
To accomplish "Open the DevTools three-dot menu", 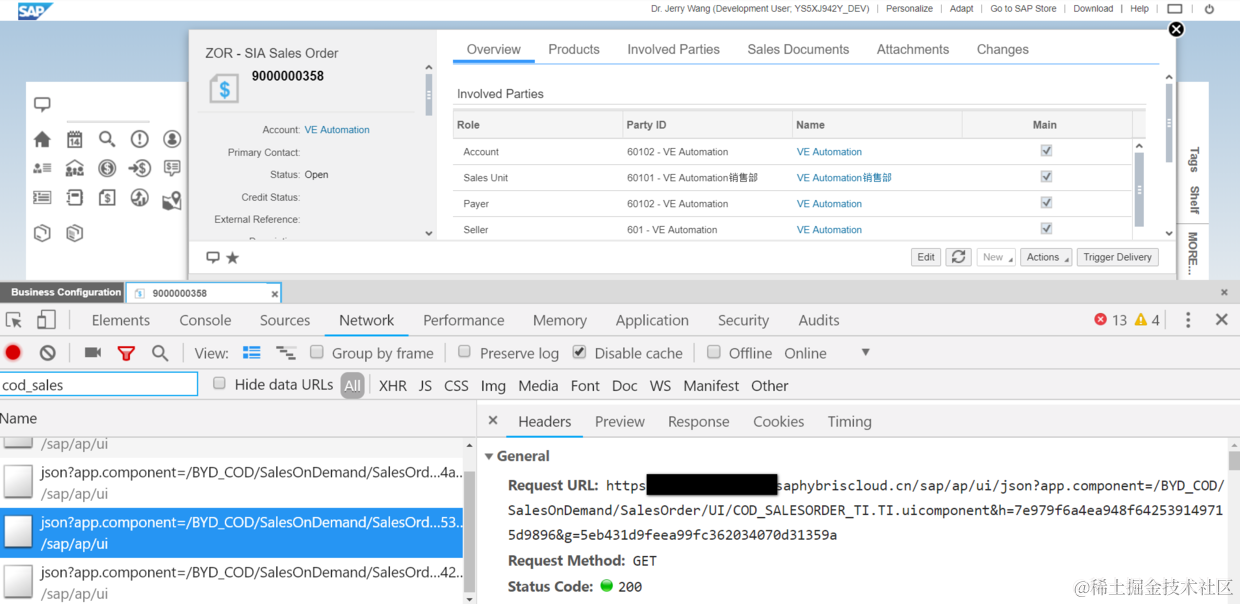I will coord(1188,320).
